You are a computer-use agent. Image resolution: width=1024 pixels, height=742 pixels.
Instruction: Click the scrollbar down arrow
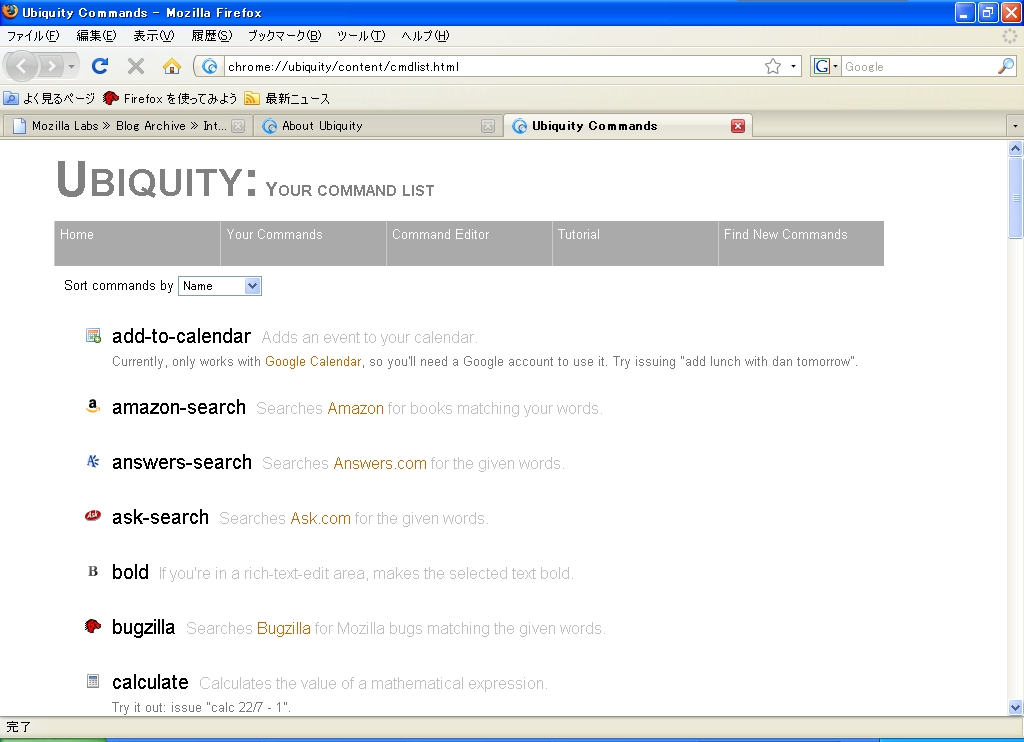coord(1016,707)
